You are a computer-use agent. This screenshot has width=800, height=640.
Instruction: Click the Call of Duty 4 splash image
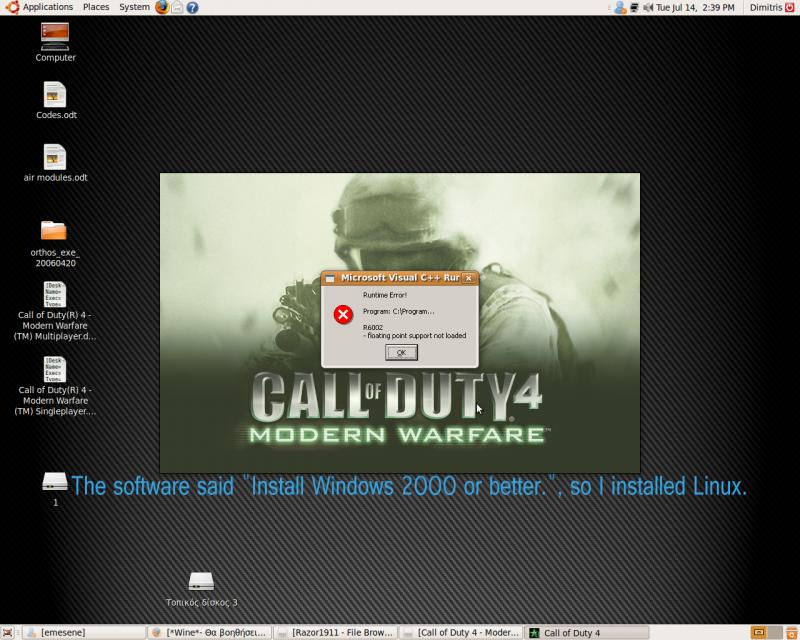click(400, 323)
